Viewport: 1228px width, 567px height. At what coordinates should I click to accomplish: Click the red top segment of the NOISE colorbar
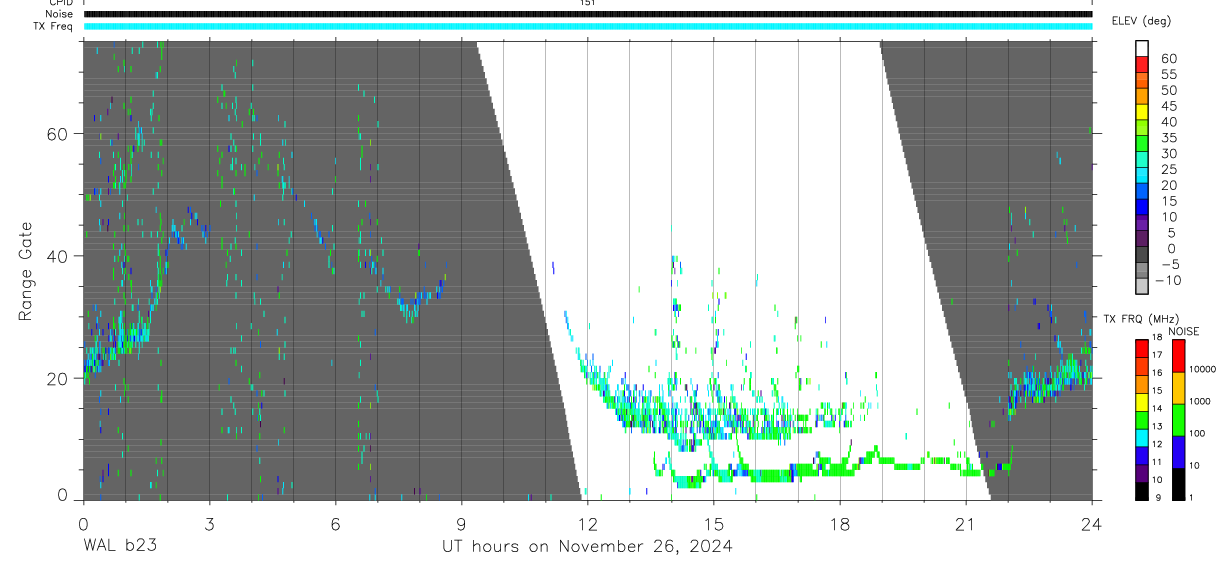tap(1179, 356)
